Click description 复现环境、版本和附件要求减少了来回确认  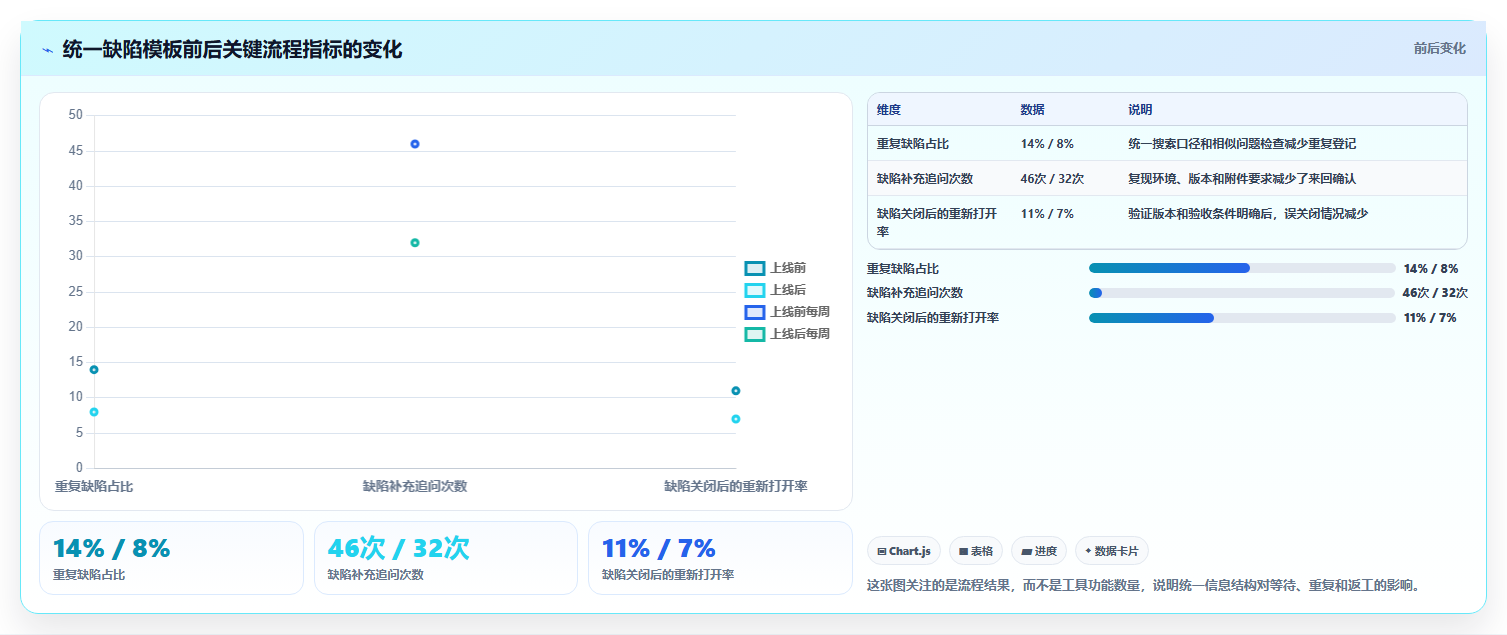click(x=1242, y=179)
